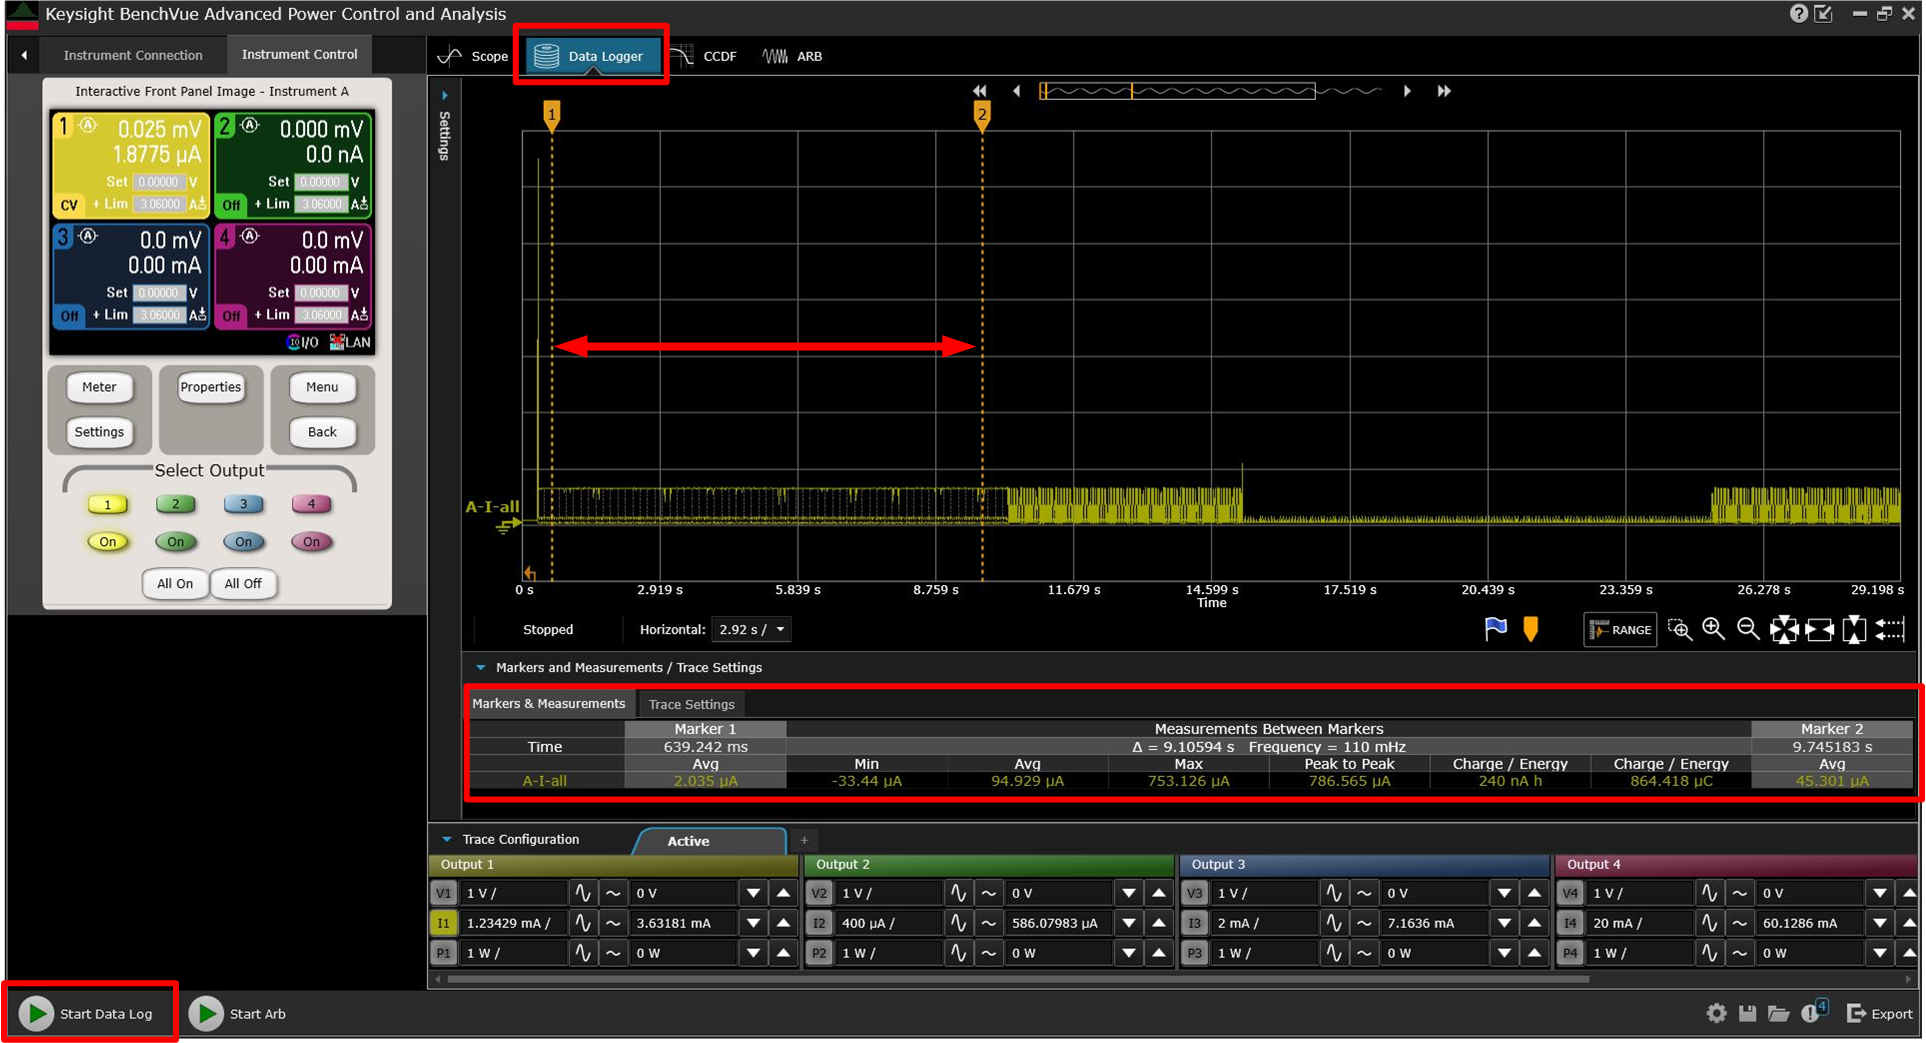Collapse the left instrument panel arrow
The image size is (1926, 1043).
(x=24, y=55)
